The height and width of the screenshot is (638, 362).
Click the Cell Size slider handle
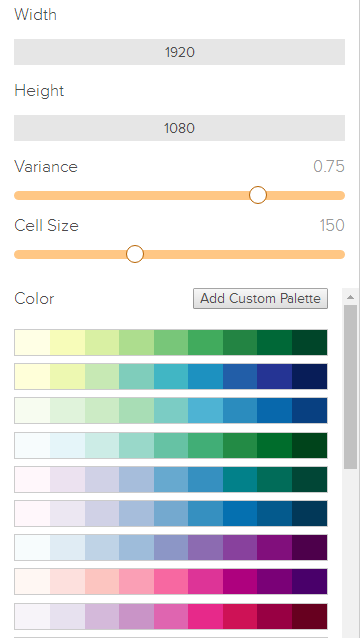(135, 254)
